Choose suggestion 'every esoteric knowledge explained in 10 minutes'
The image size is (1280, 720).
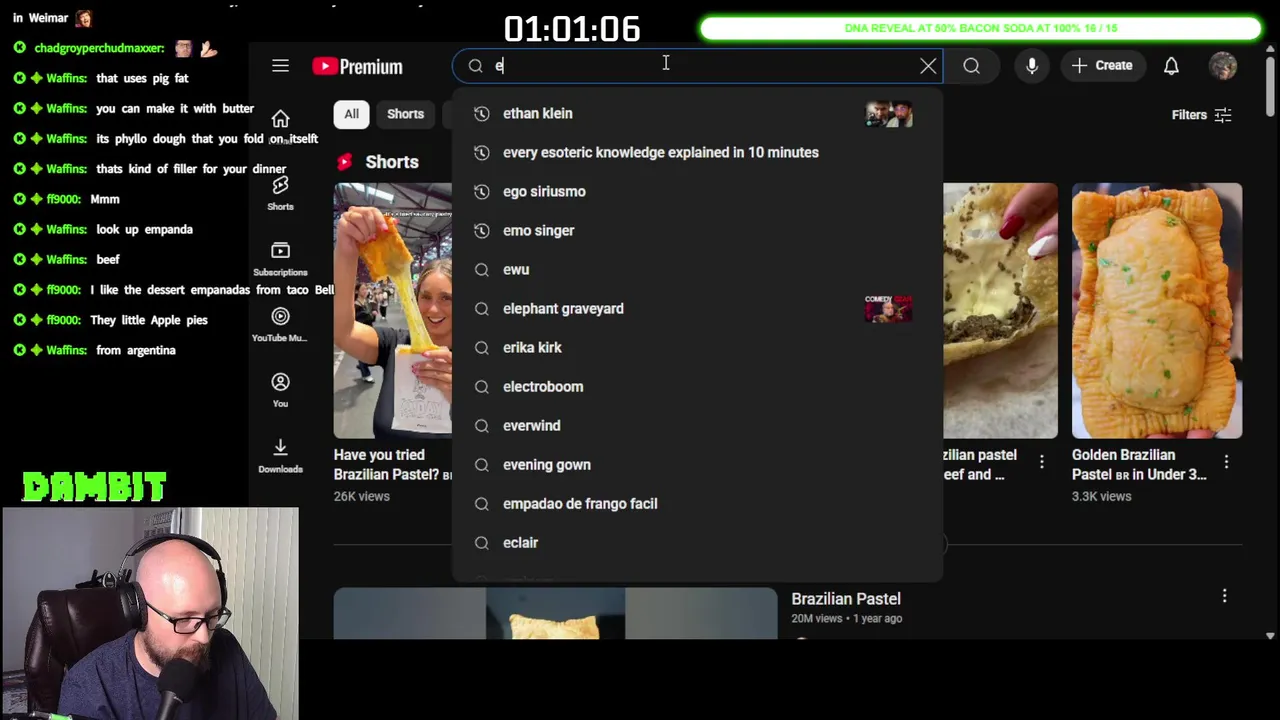coord(697,153)
